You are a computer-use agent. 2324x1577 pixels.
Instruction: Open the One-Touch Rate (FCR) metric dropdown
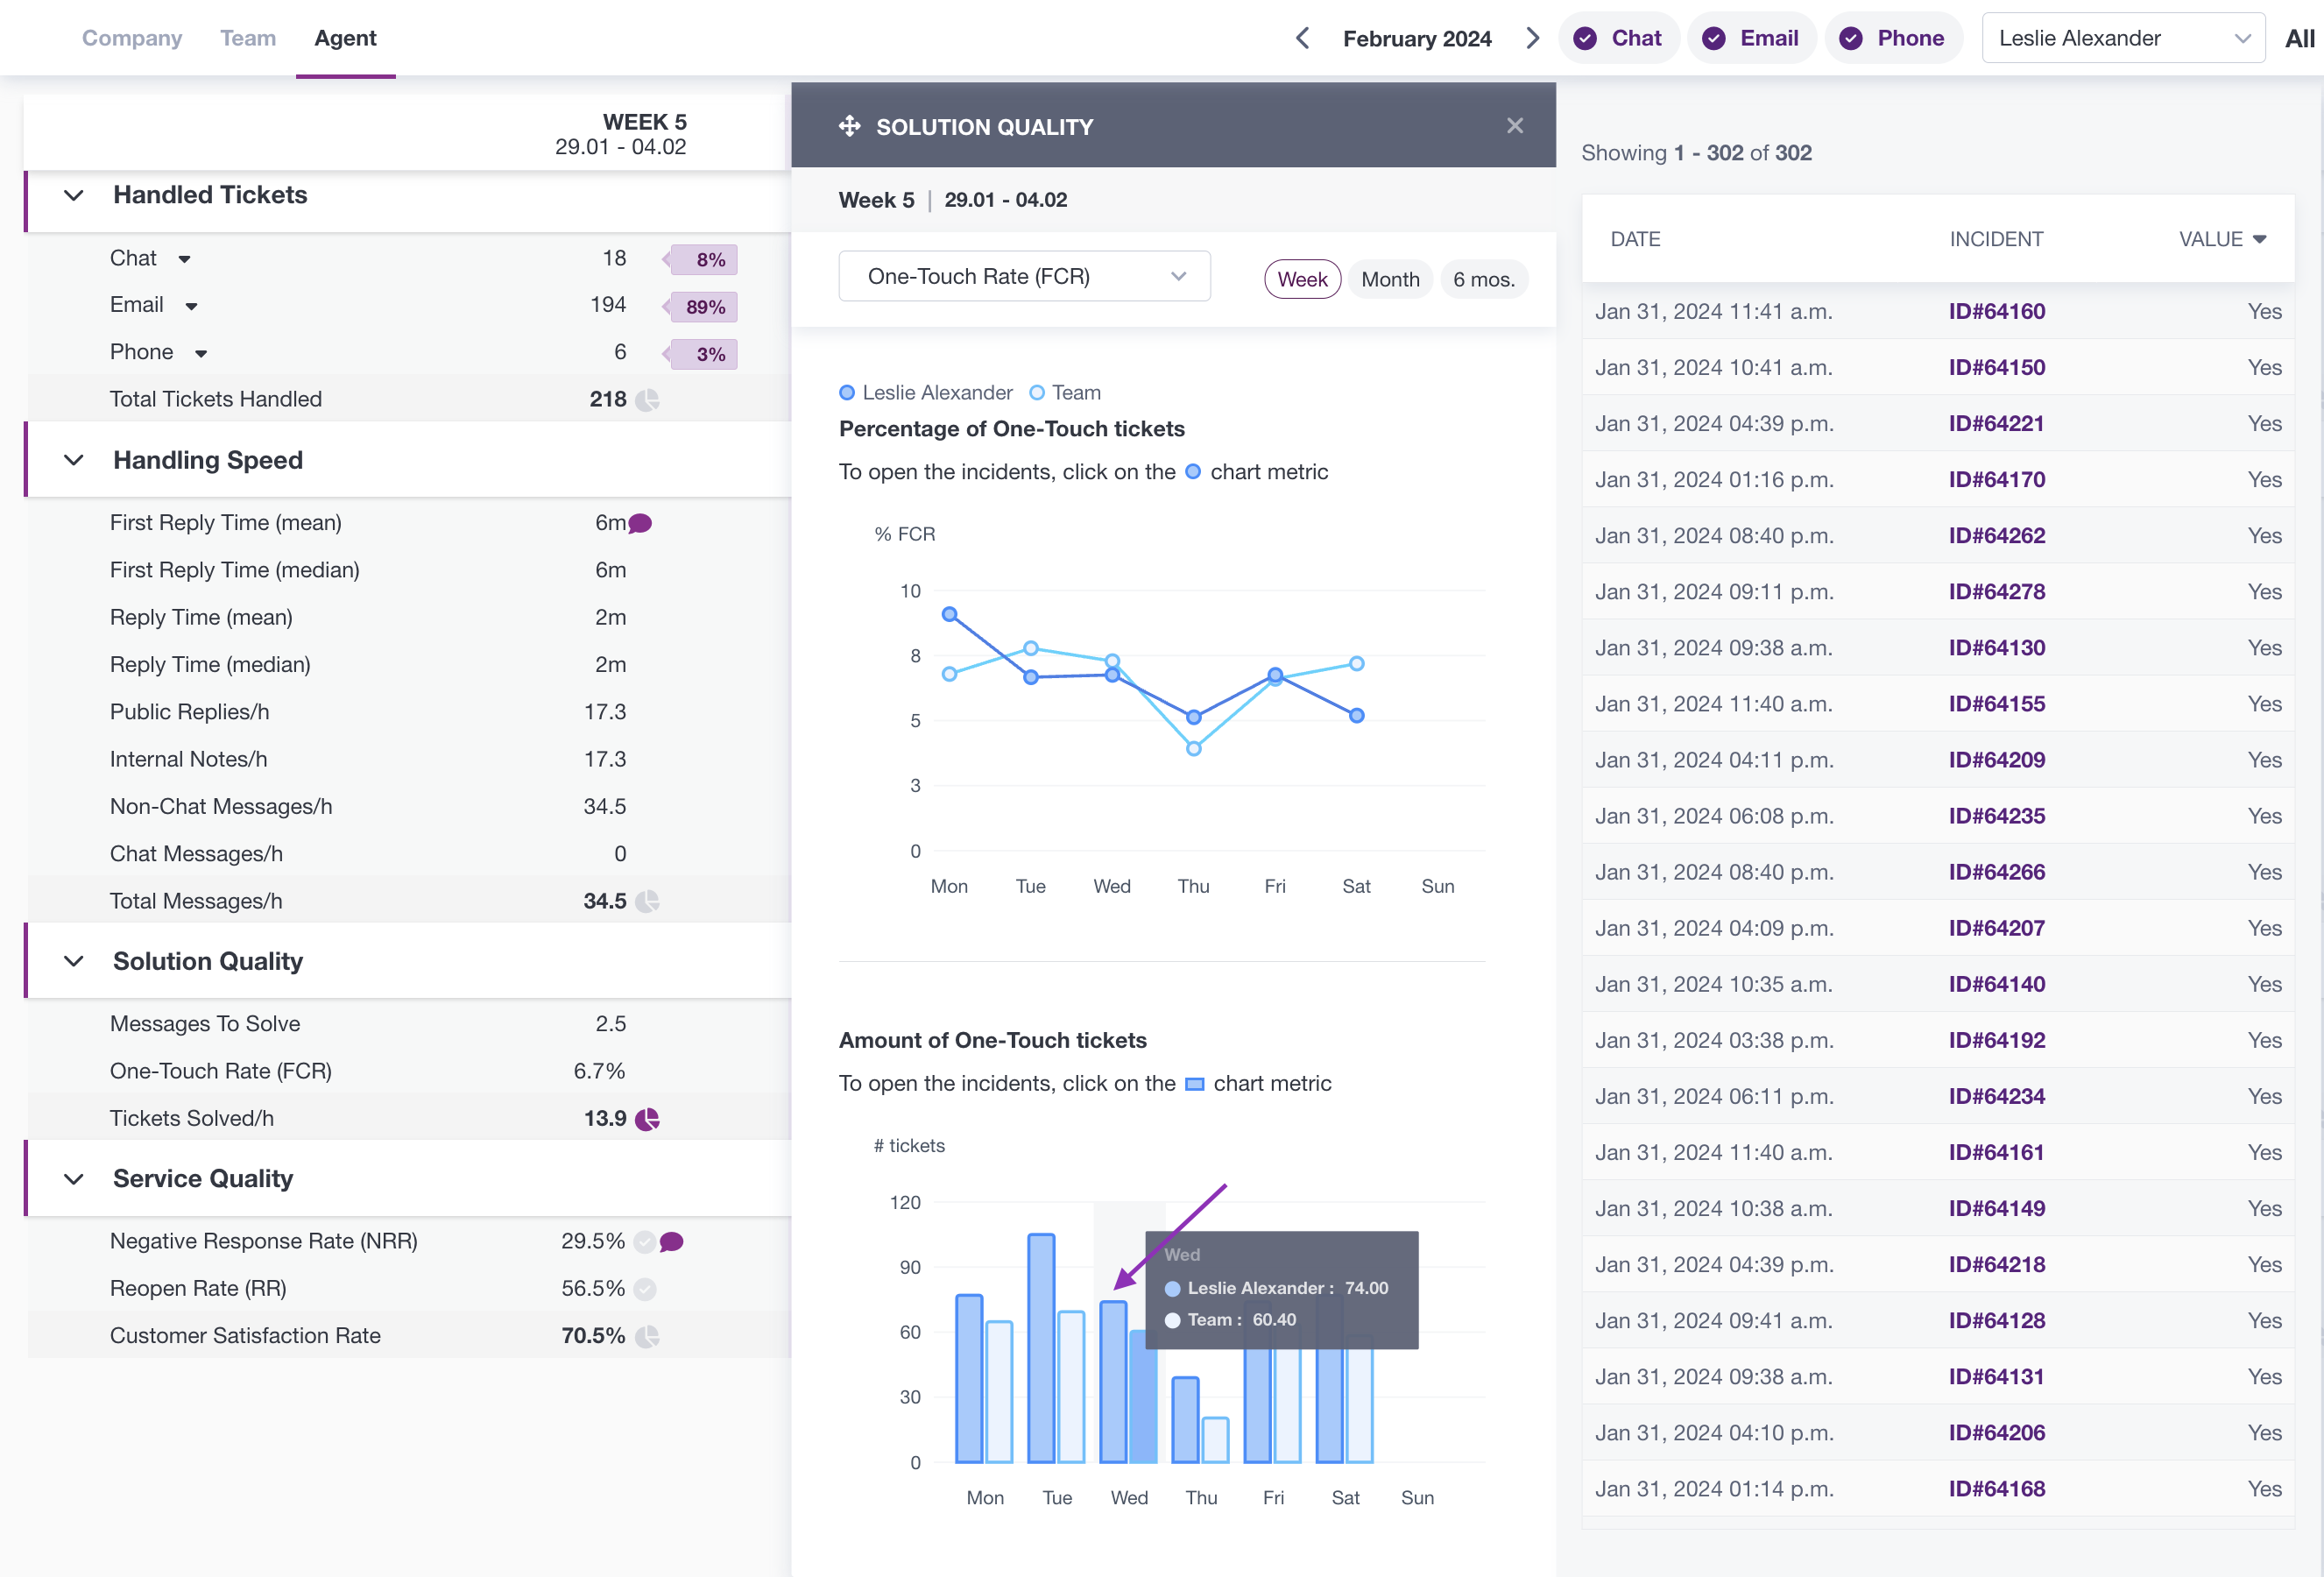click(1024, 276)
